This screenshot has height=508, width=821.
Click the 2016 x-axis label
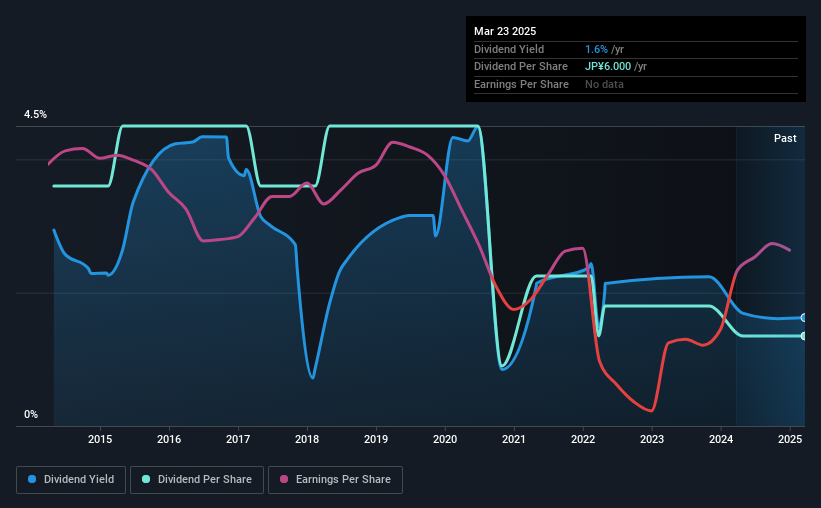pos(169,439)
